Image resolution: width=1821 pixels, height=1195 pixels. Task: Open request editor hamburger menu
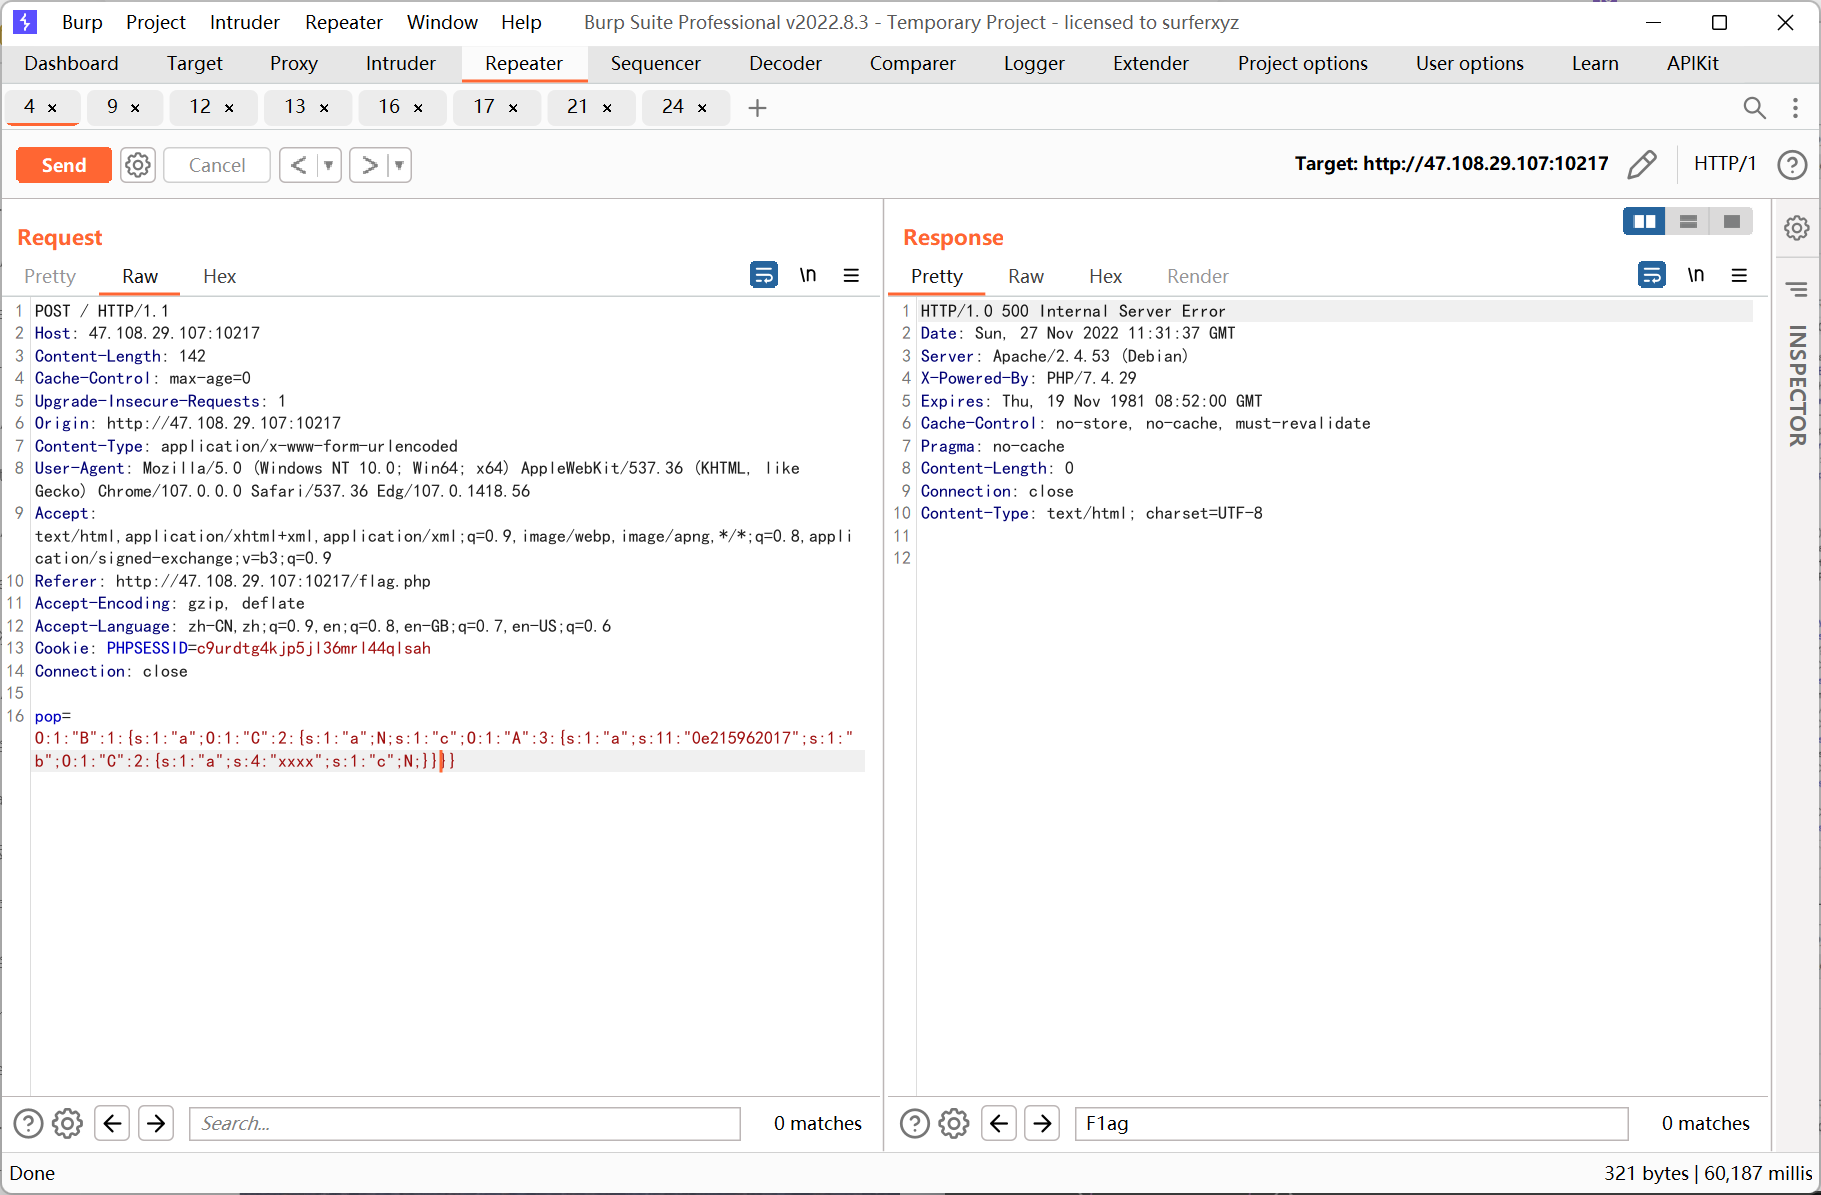[851, 275]
